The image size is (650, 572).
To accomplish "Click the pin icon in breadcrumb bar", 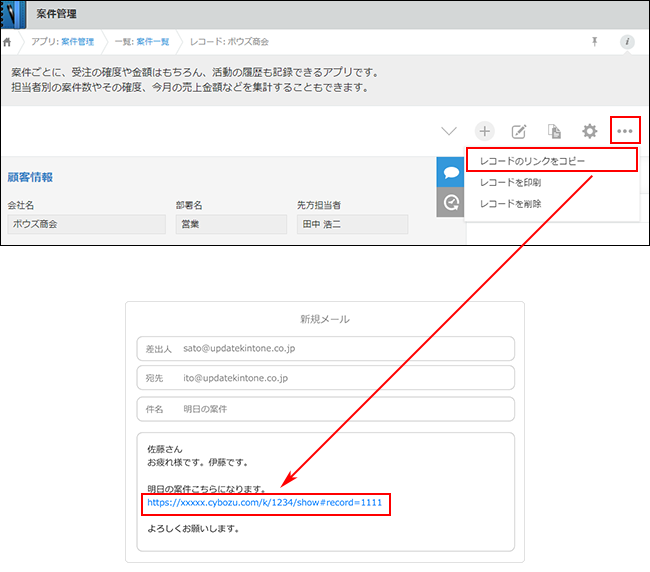I will (594, 41).
